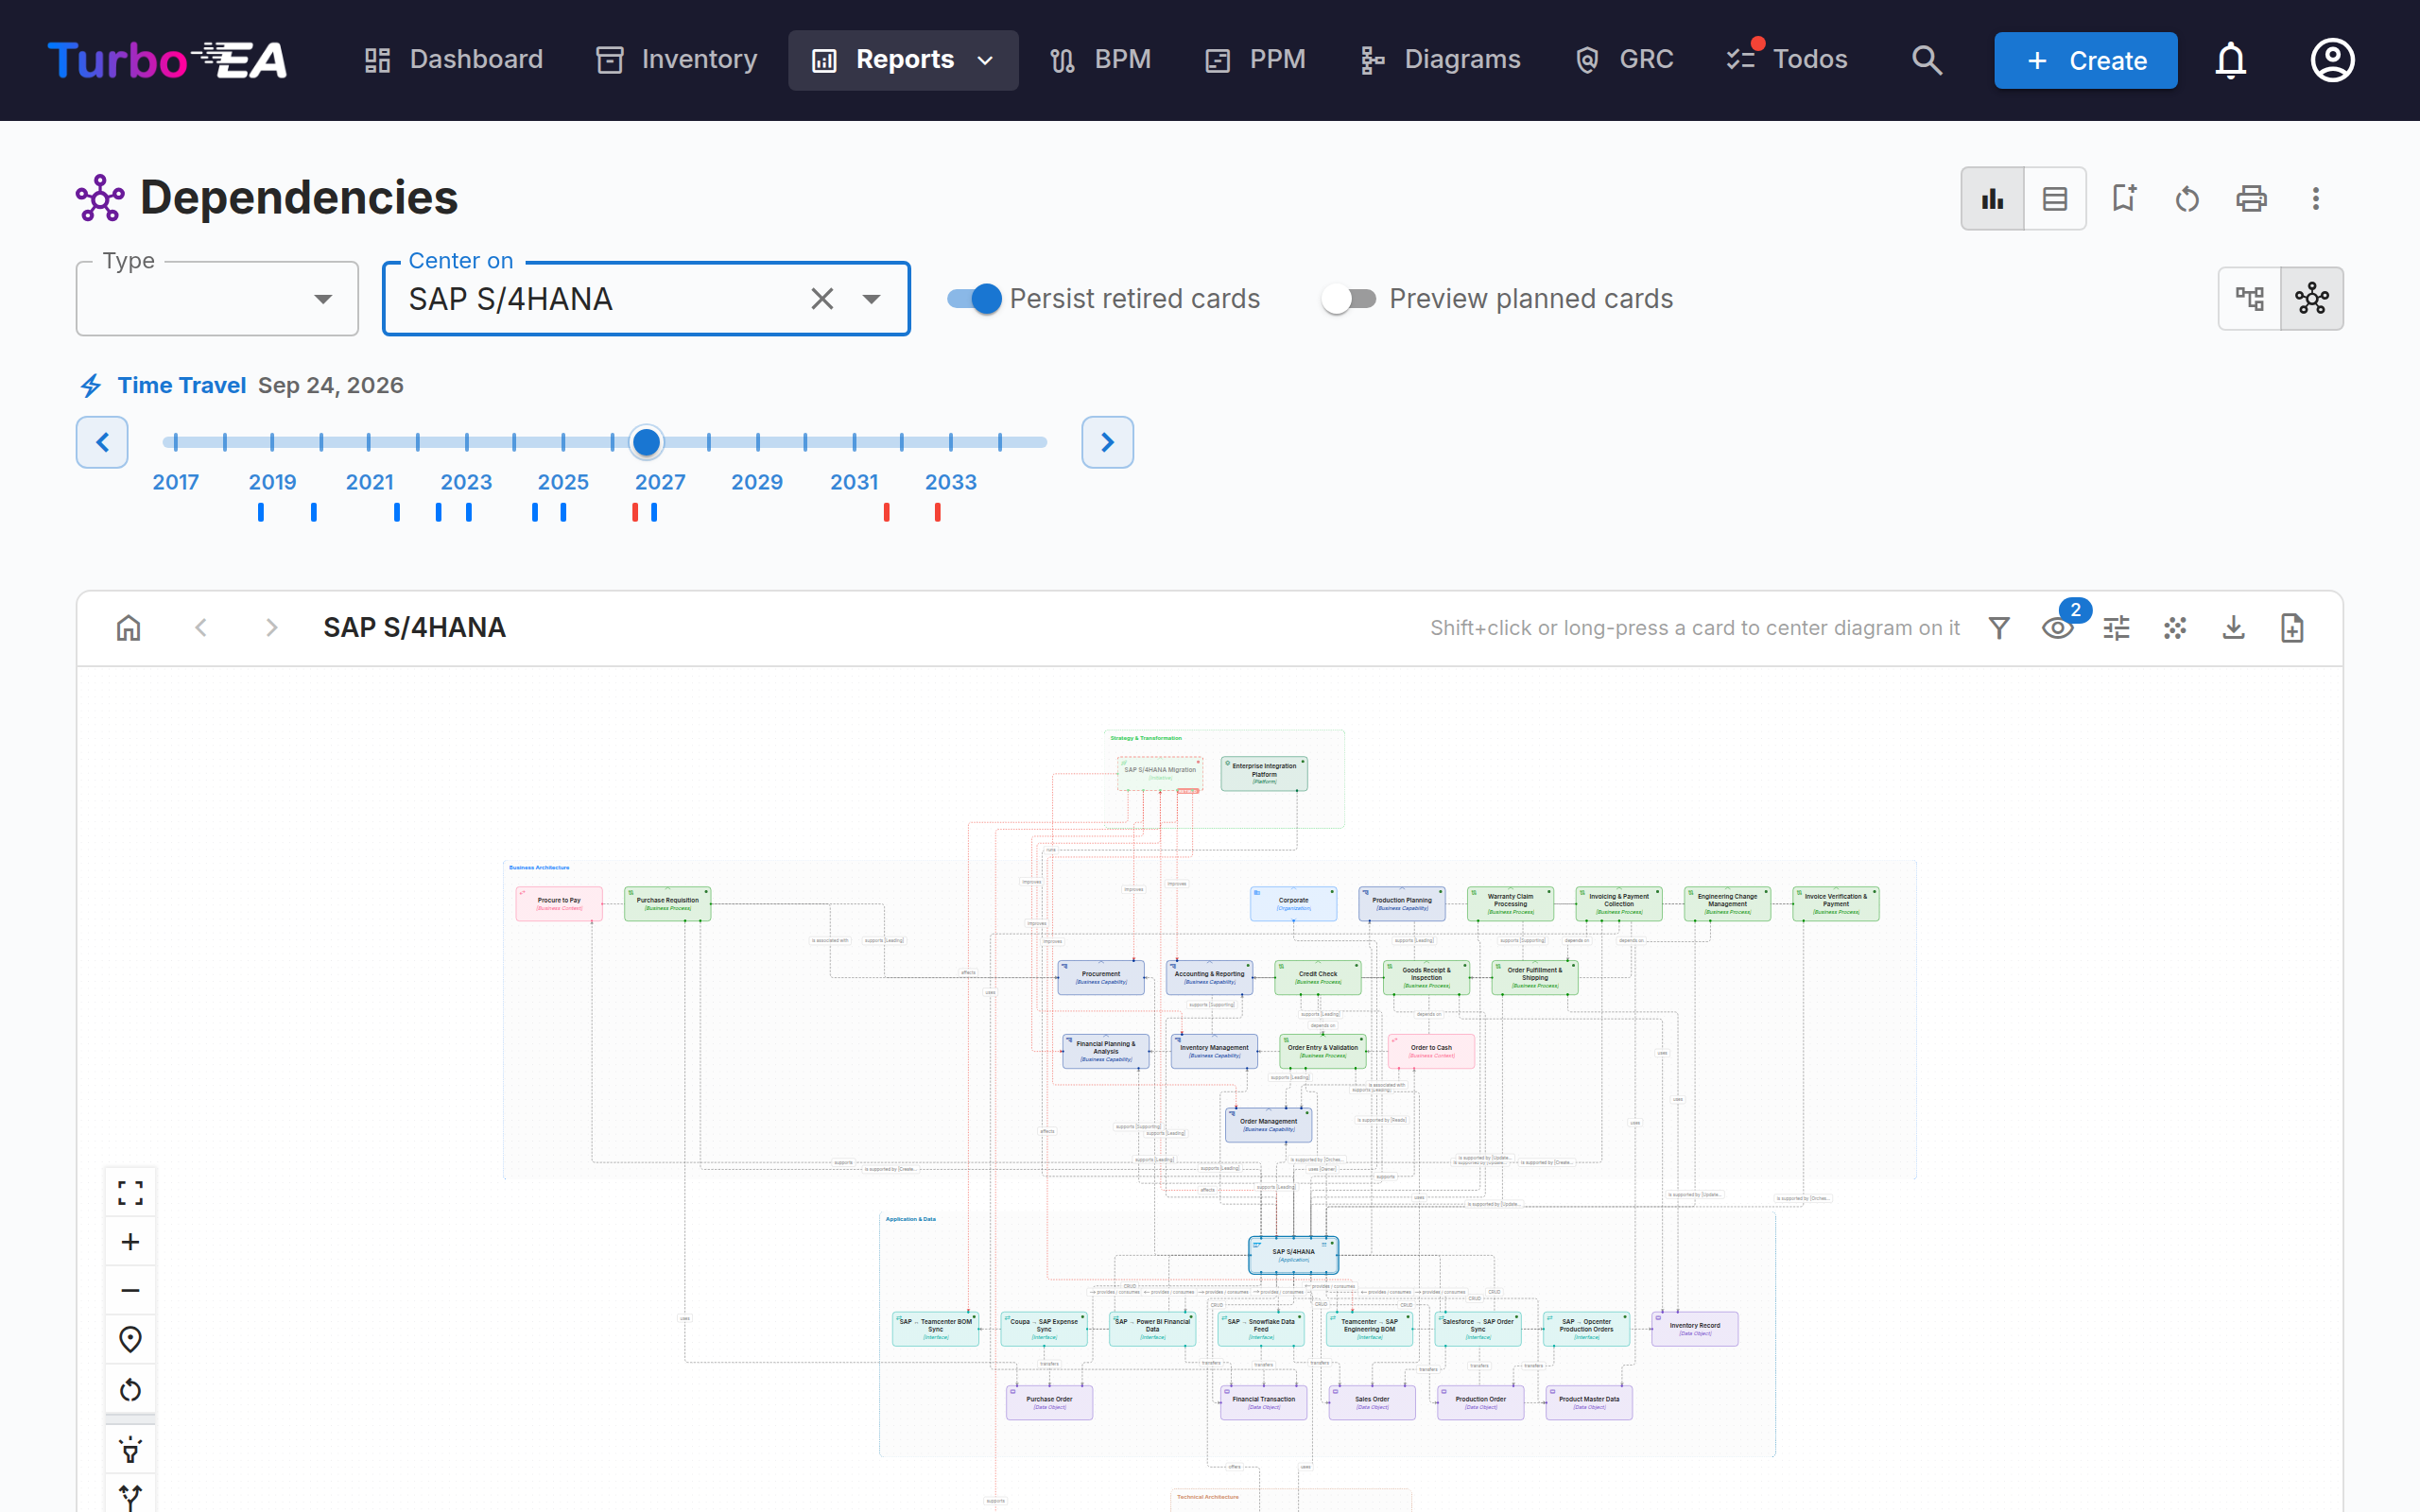Image resolution: width=2420 pixels, height=1512 pixels.
Task: Open the Todos nav item
Action: click(1787, 60)
